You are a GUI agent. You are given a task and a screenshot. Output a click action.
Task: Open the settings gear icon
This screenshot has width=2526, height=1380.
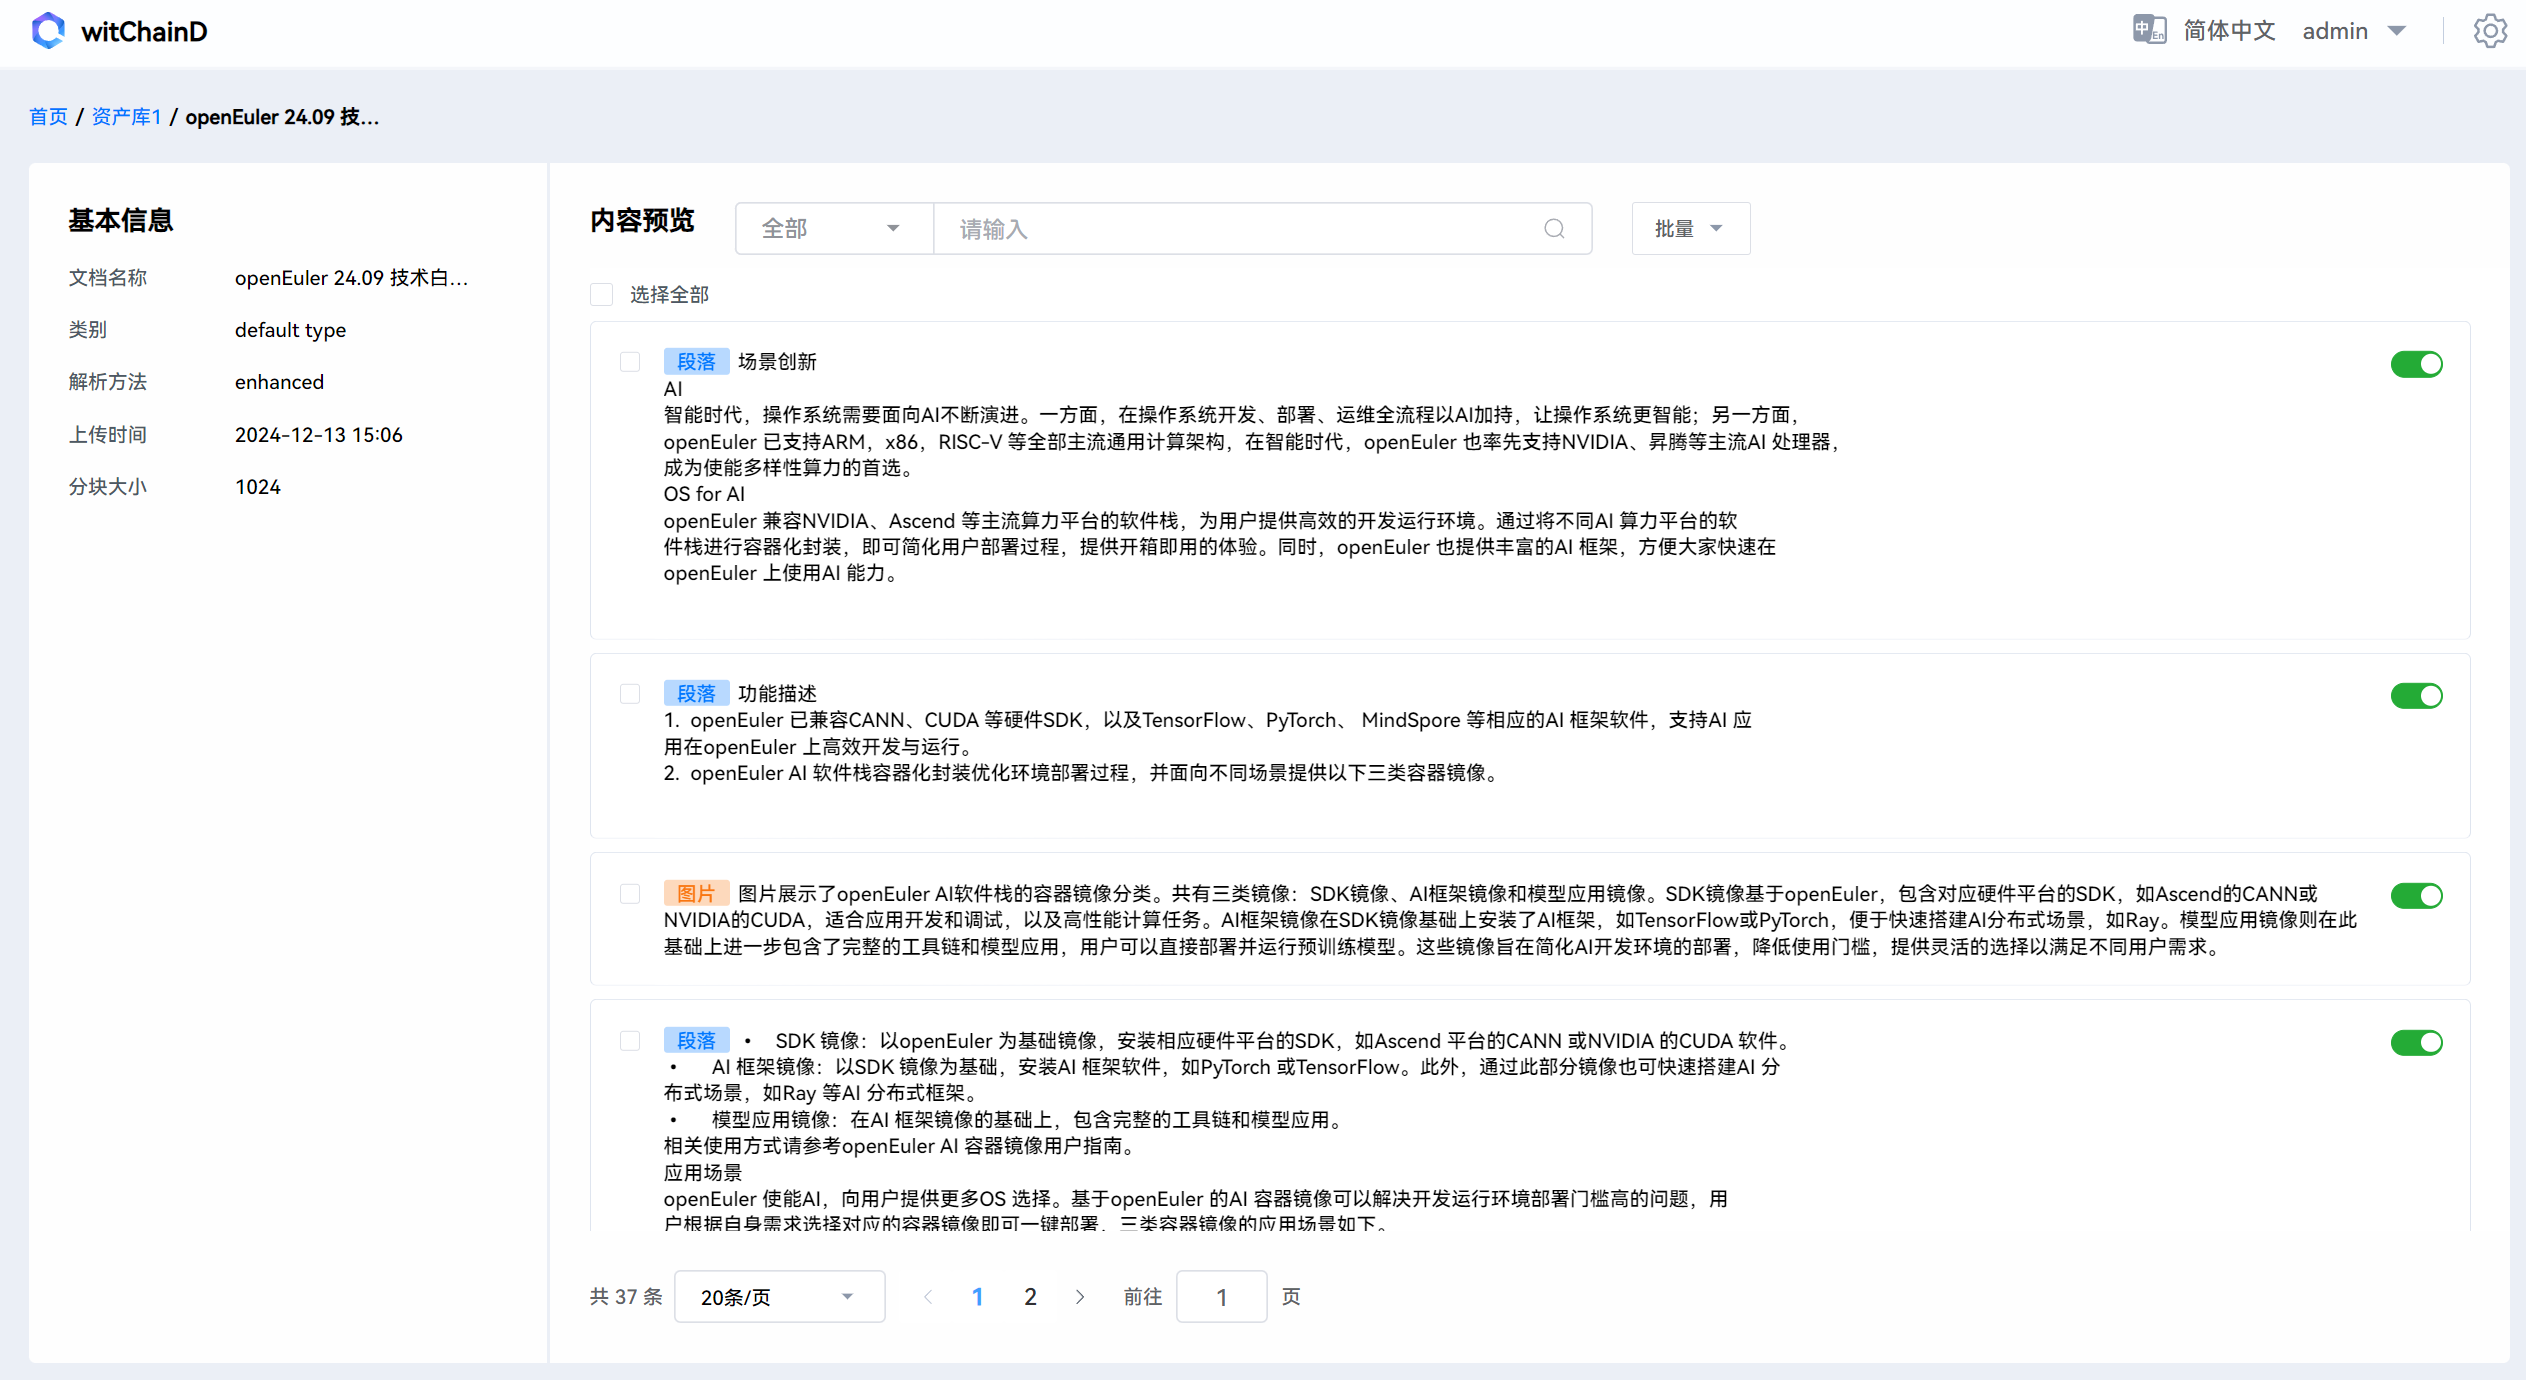pos(2490,31)
